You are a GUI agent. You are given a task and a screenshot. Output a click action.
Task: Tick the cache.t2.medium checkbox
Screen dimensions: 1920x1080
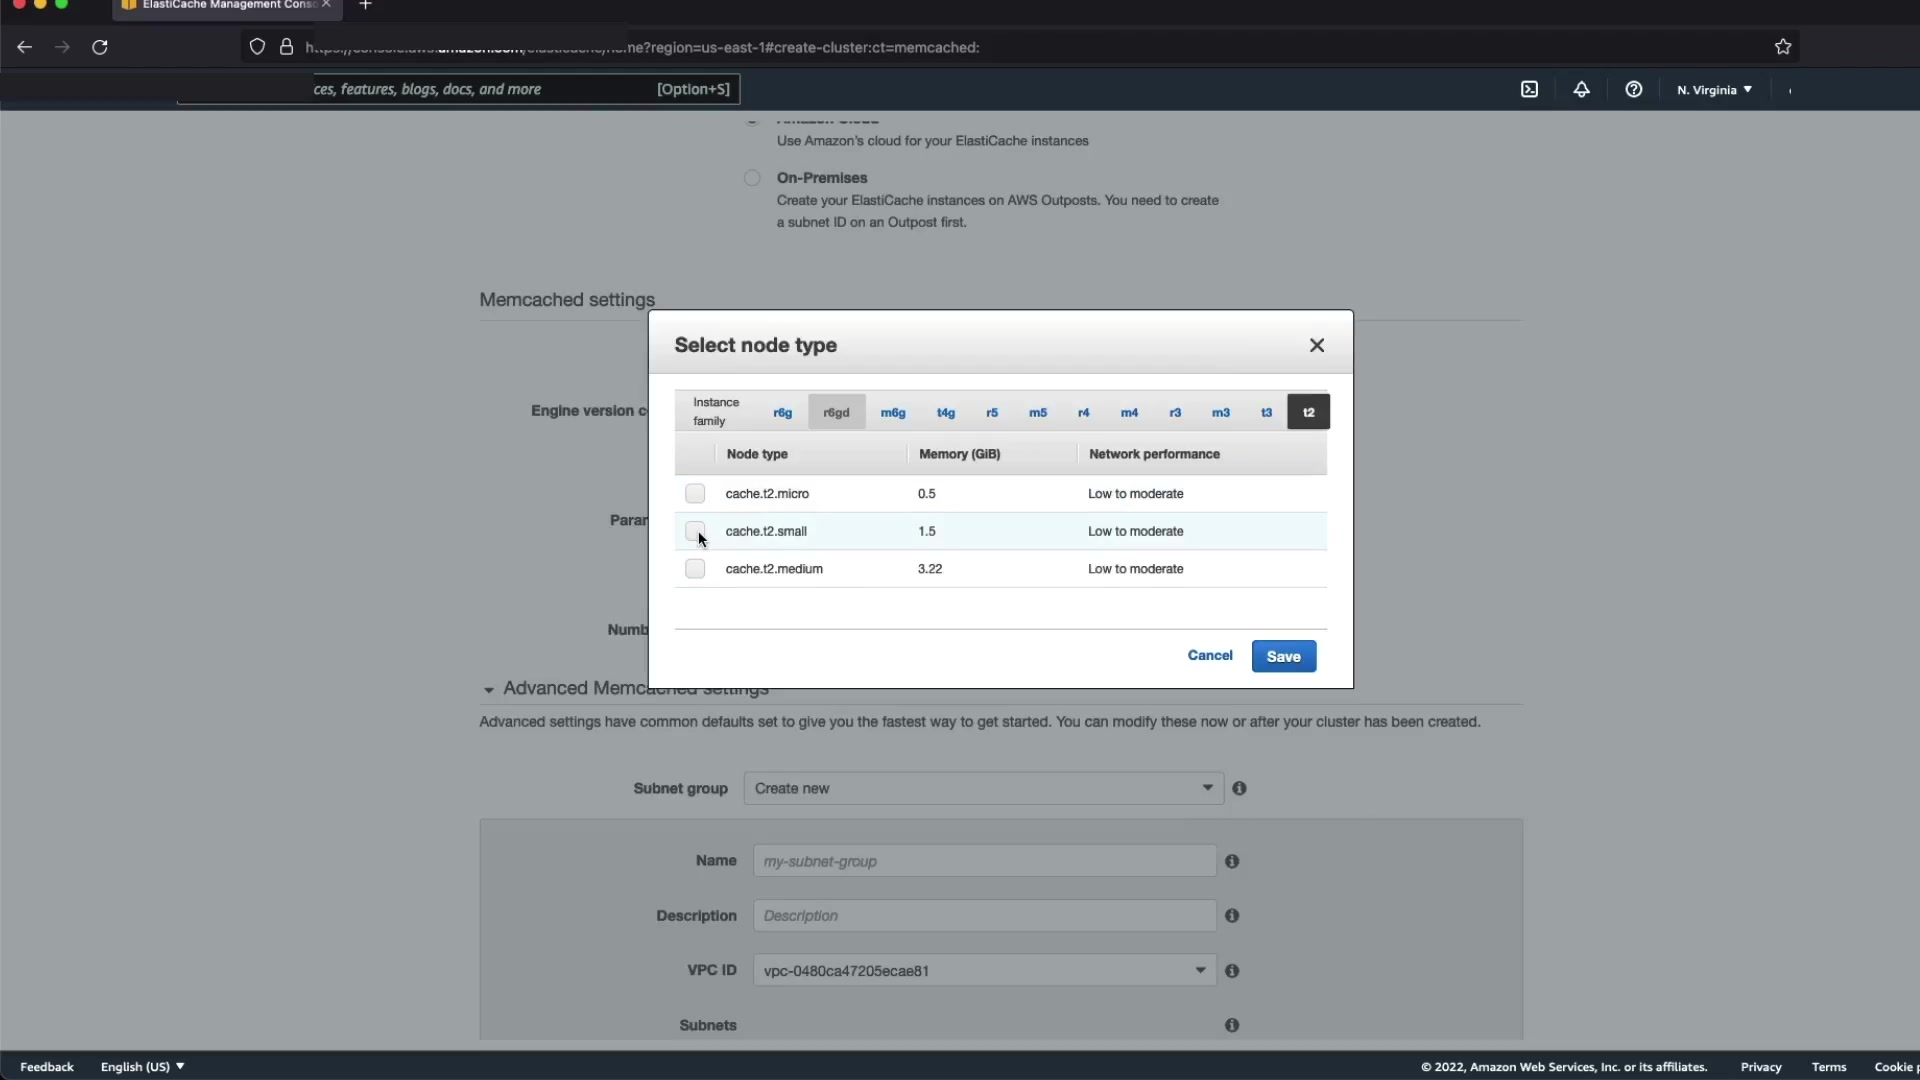[695, 568]
